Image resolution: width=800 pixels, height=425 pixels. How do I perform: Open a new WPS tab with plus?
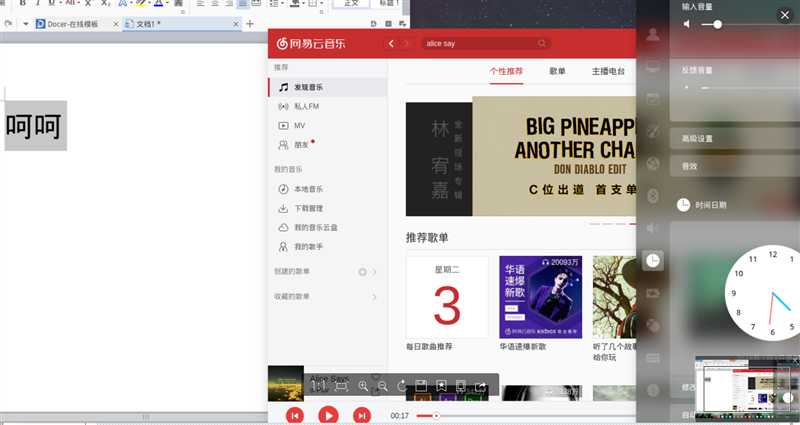(249, 24)
